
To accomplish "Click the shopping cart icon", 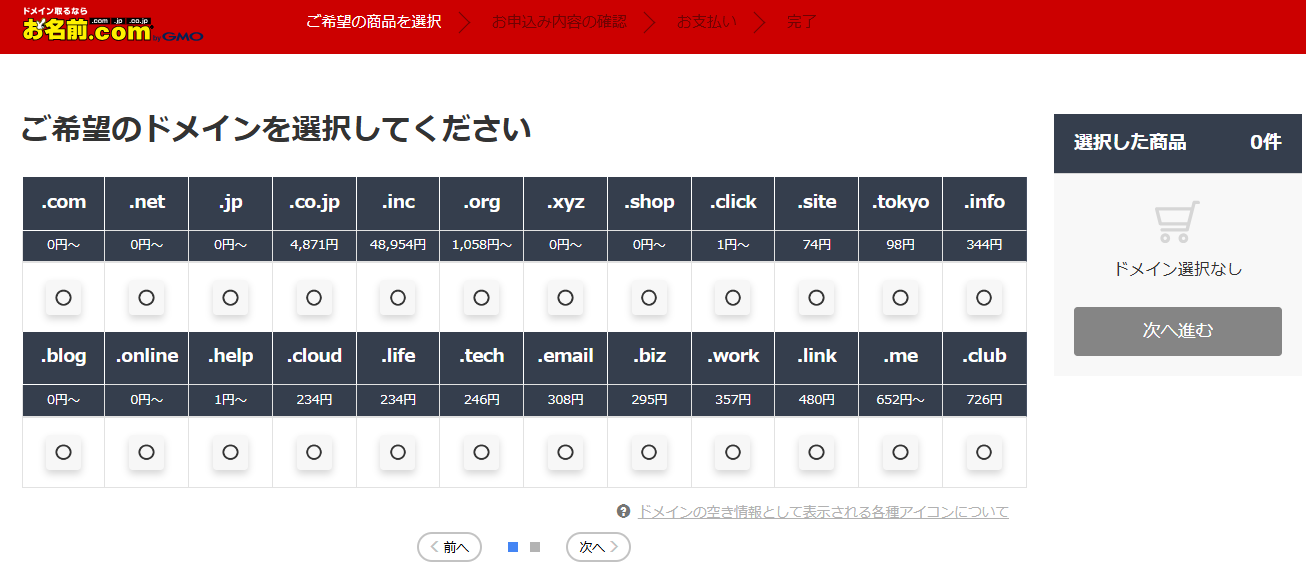I will pos(1177,222).
